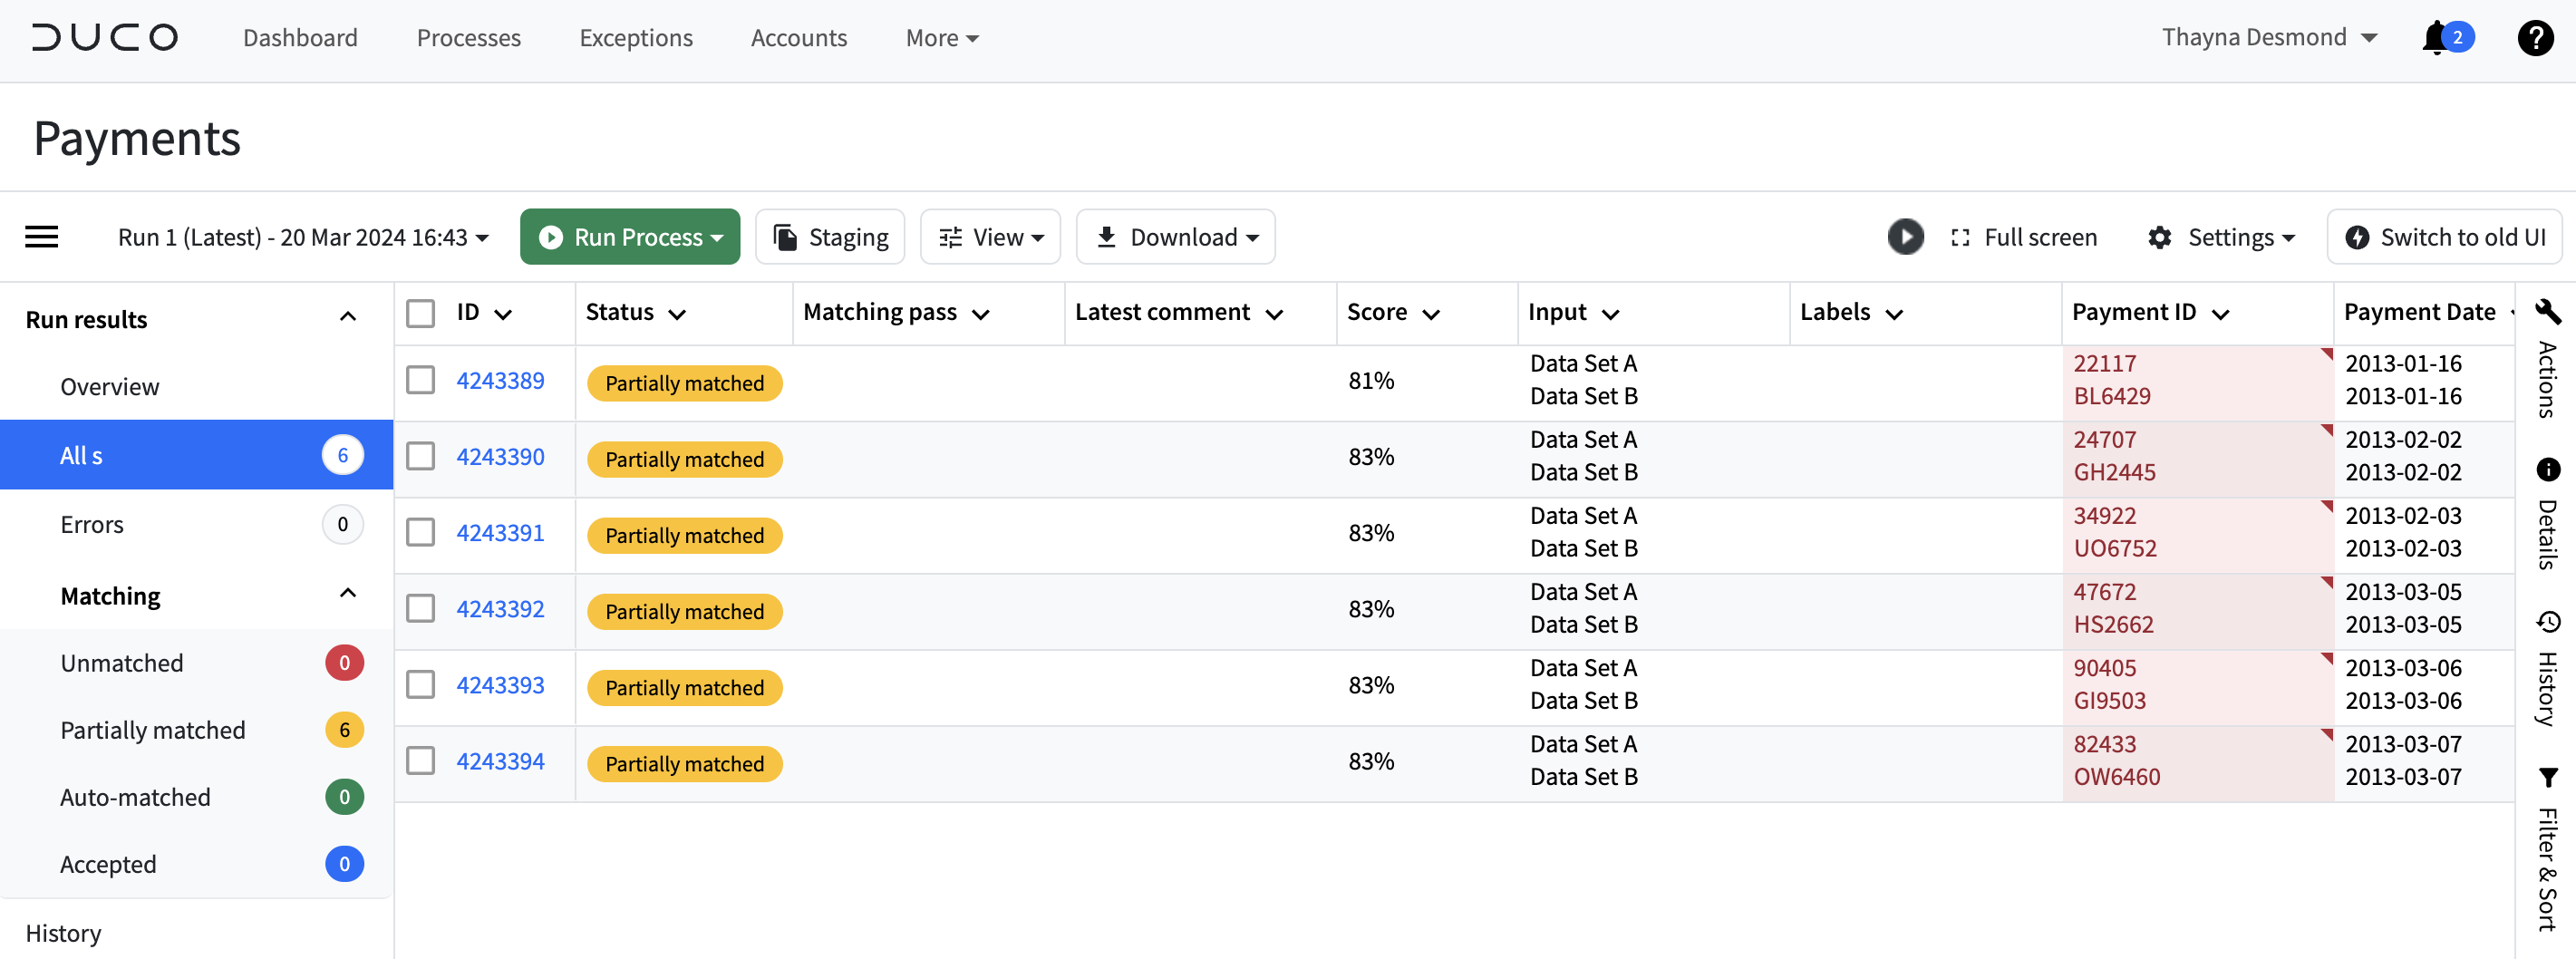2576x959 pixels.
Task: Open Thayna Desmond user menu
Action: point(2269,37)
